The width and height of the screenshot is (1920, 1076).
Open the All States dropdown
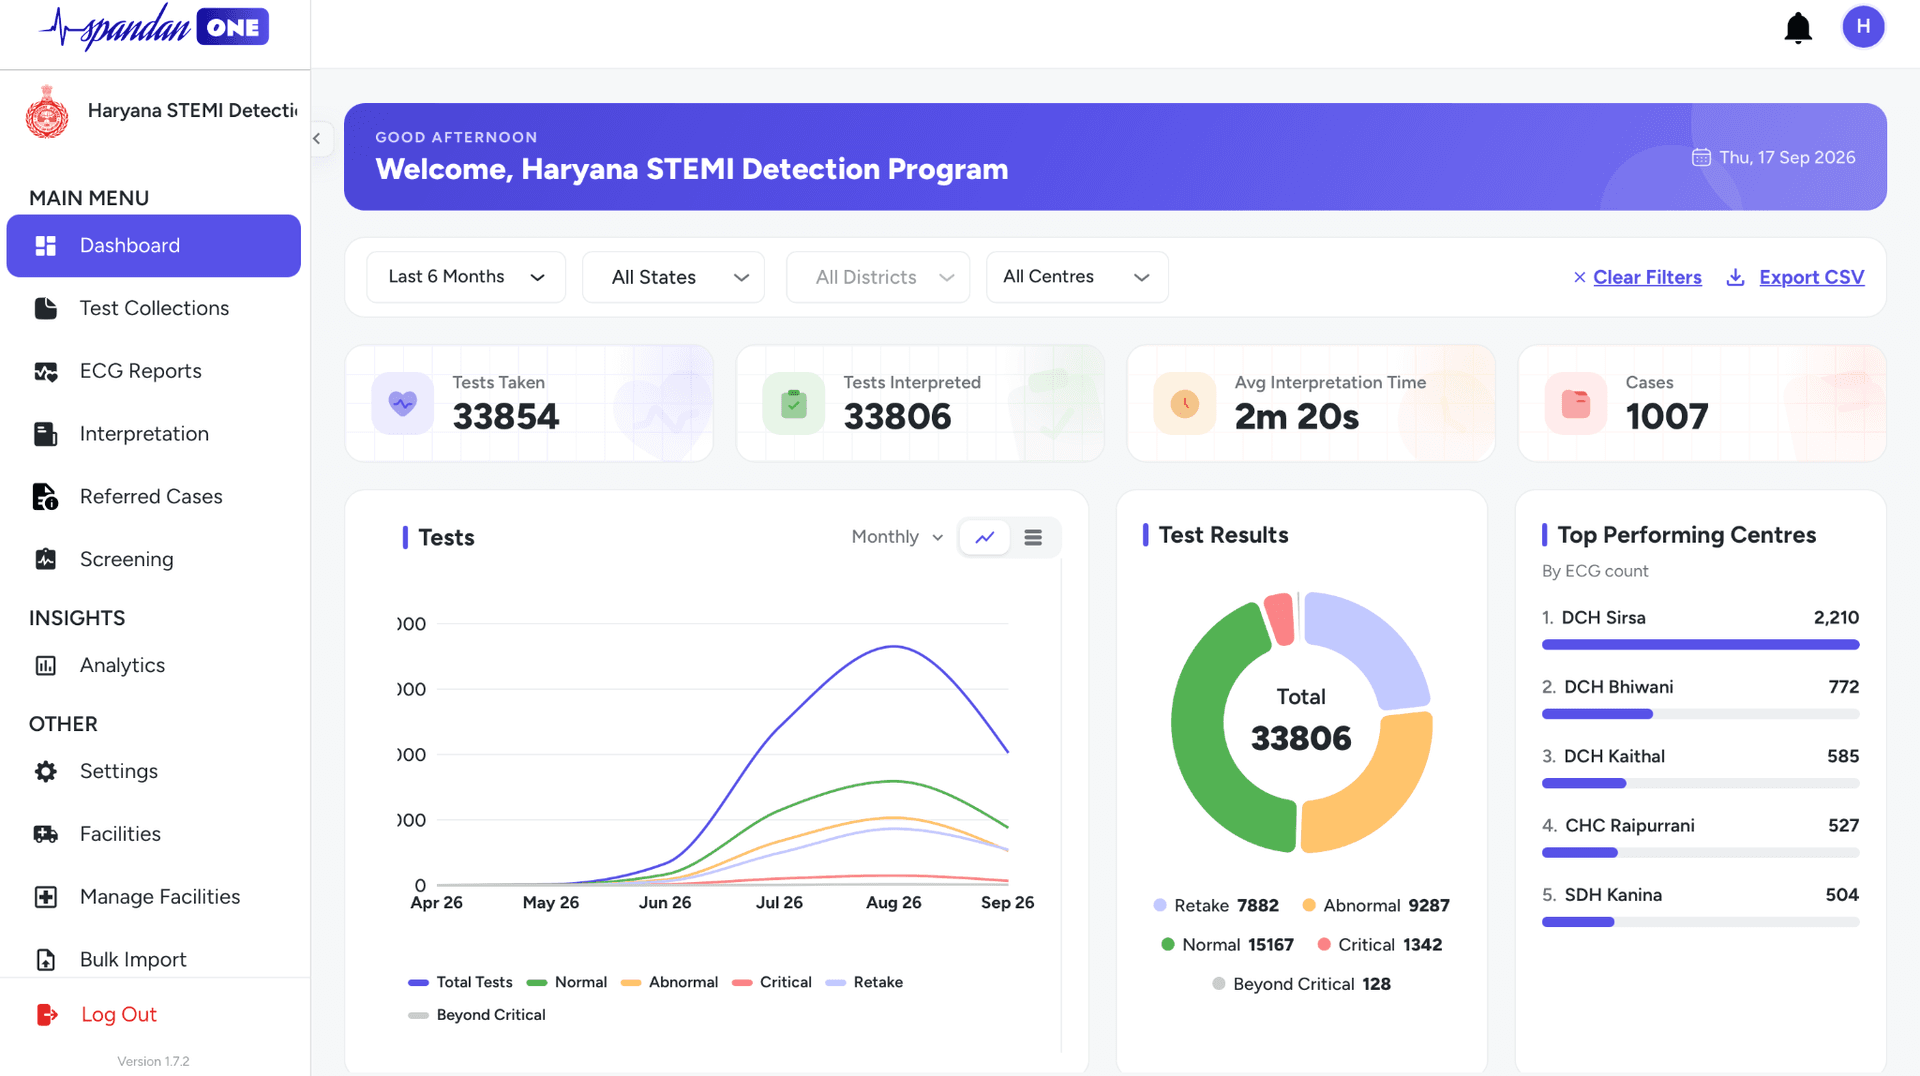(673, 277)
